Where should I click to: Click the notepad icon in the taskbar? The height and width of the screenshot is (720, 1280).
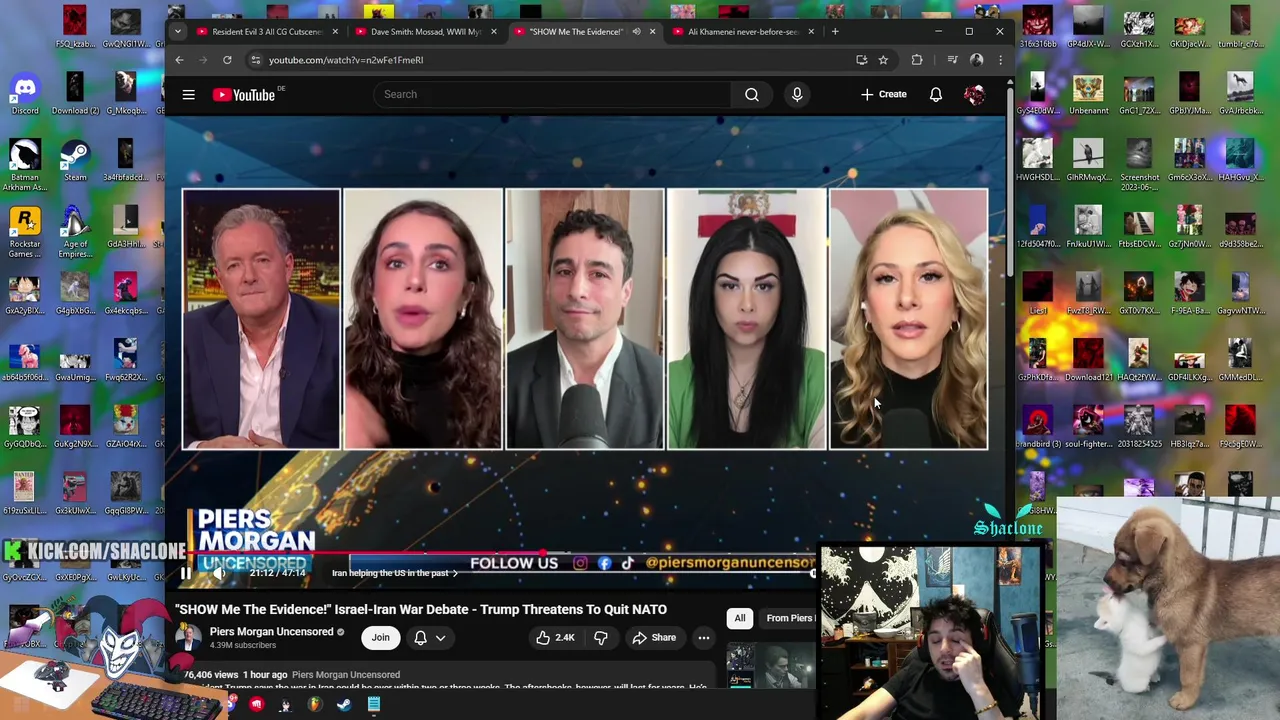[x=373, y=705]
